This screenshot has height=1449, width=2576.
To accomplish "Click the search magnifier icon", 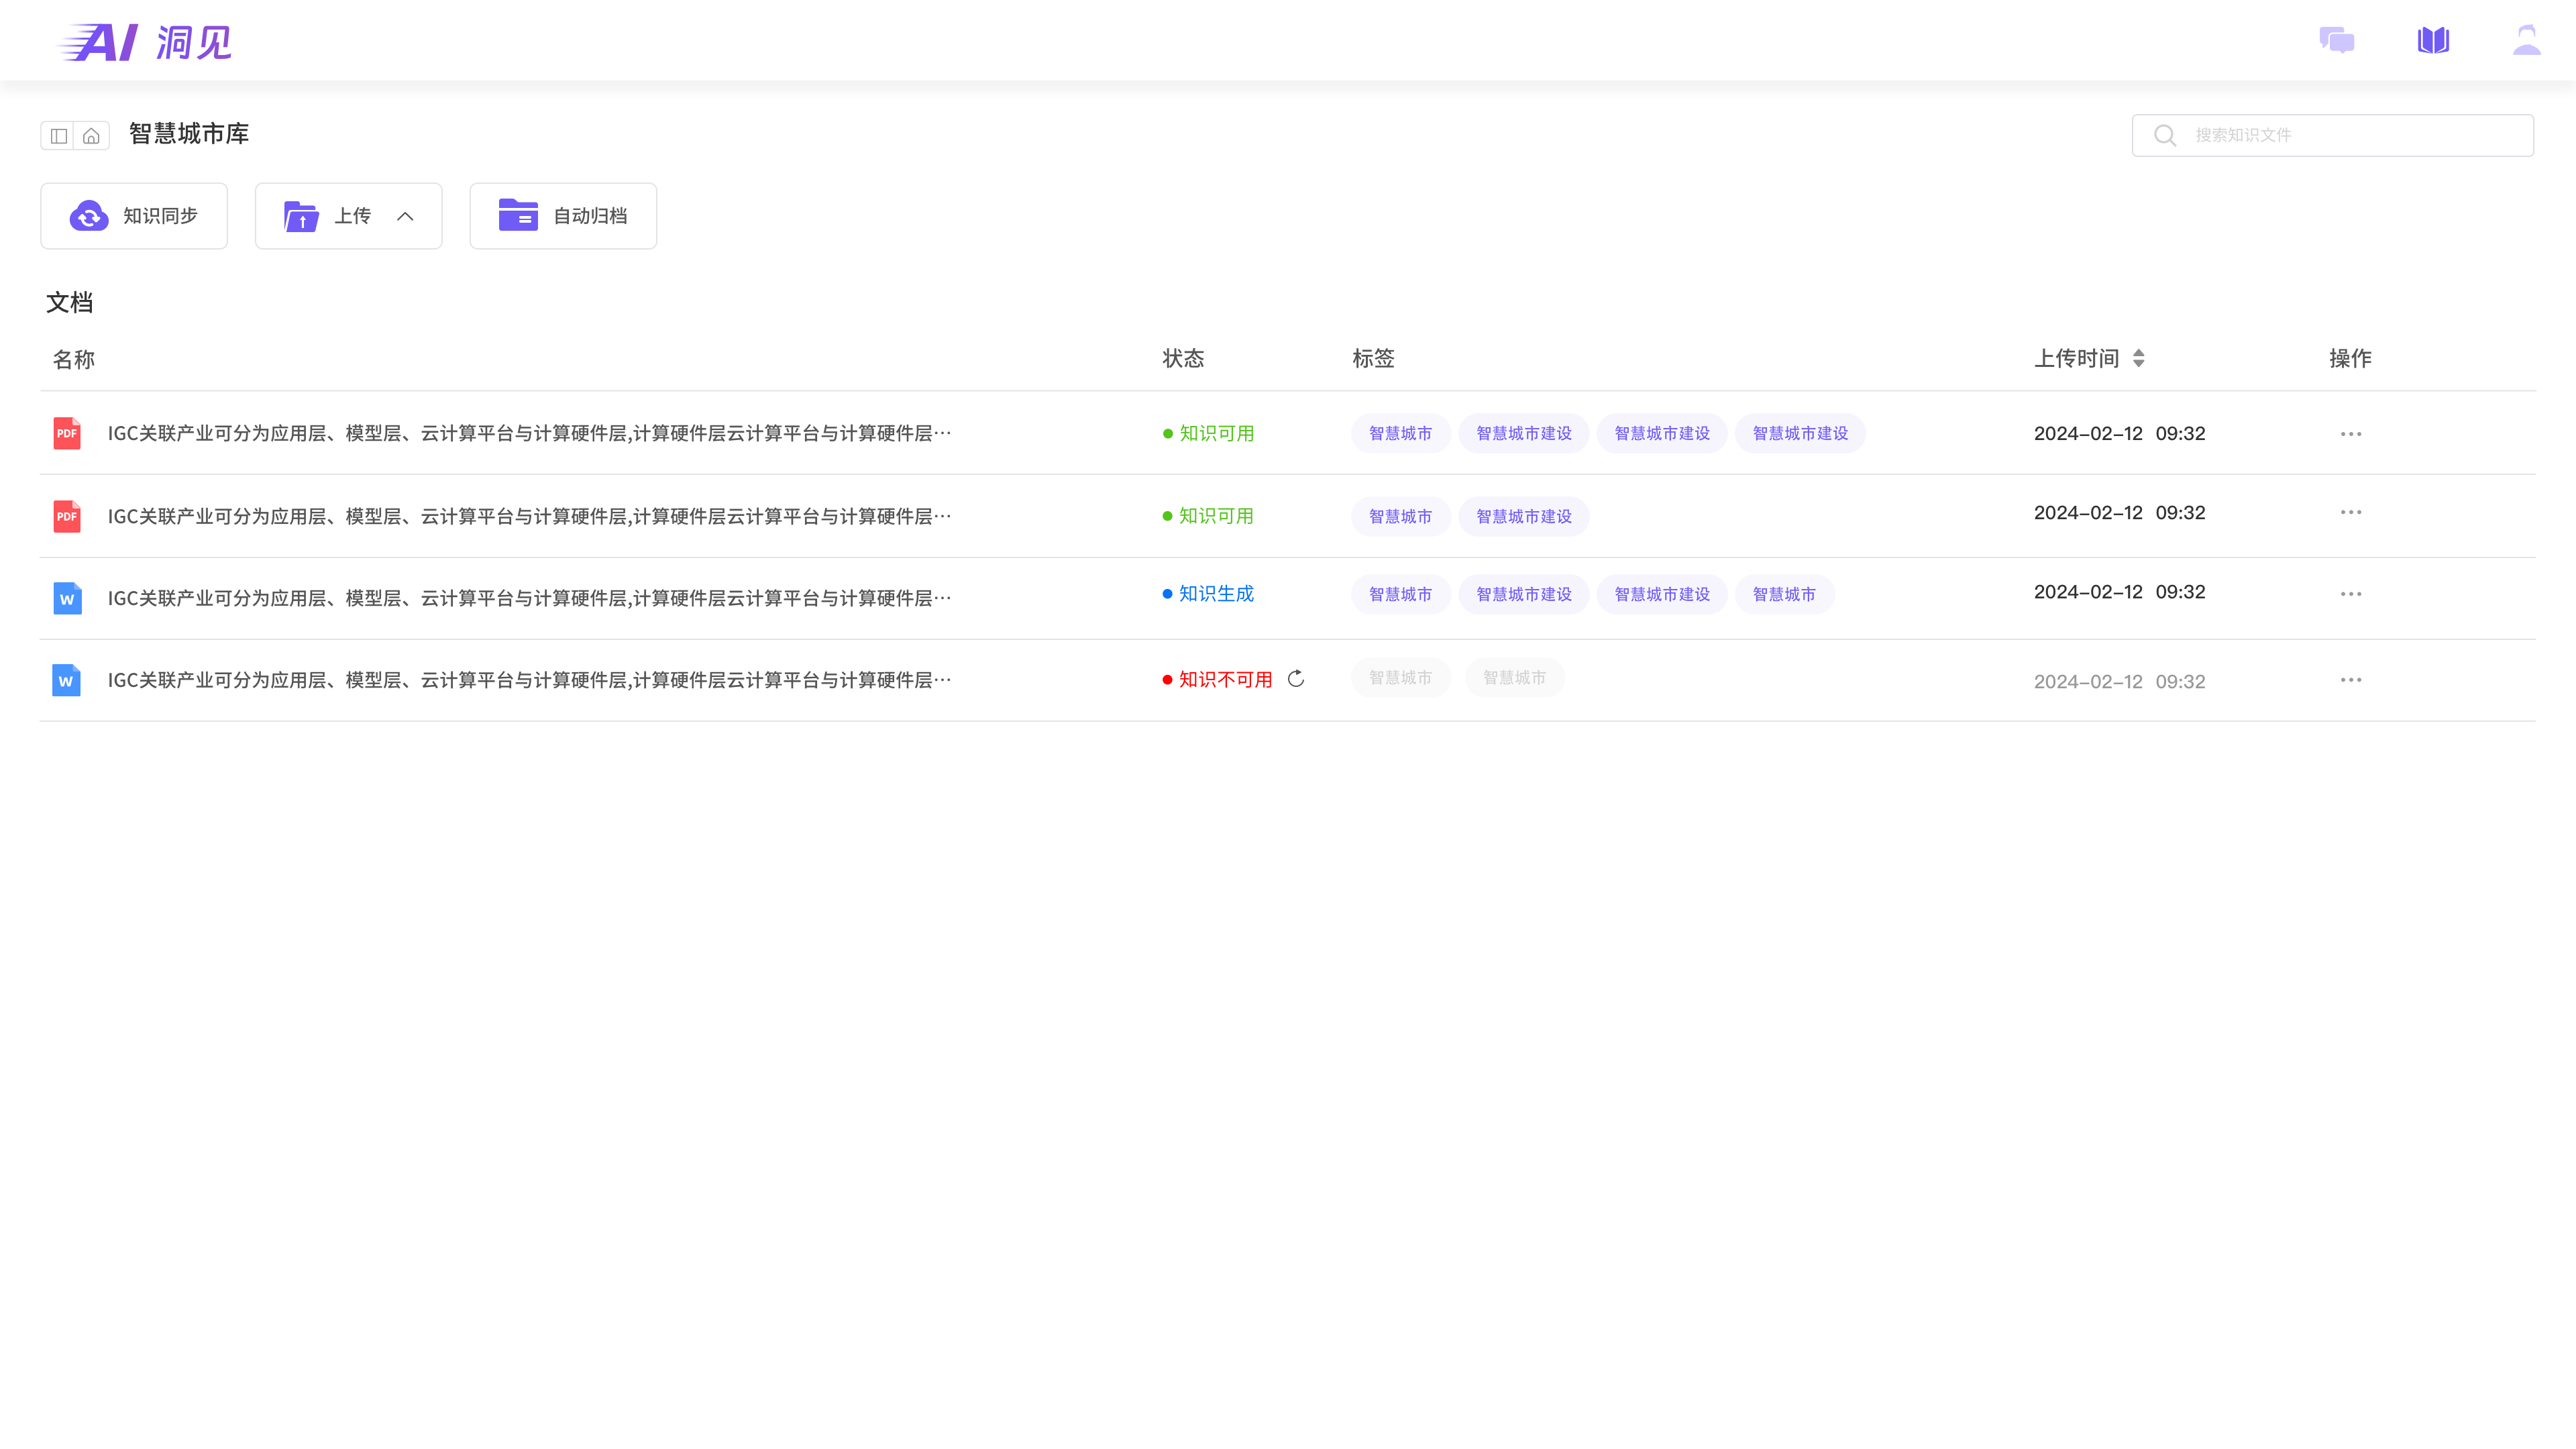I will [x=2165, y=135].
